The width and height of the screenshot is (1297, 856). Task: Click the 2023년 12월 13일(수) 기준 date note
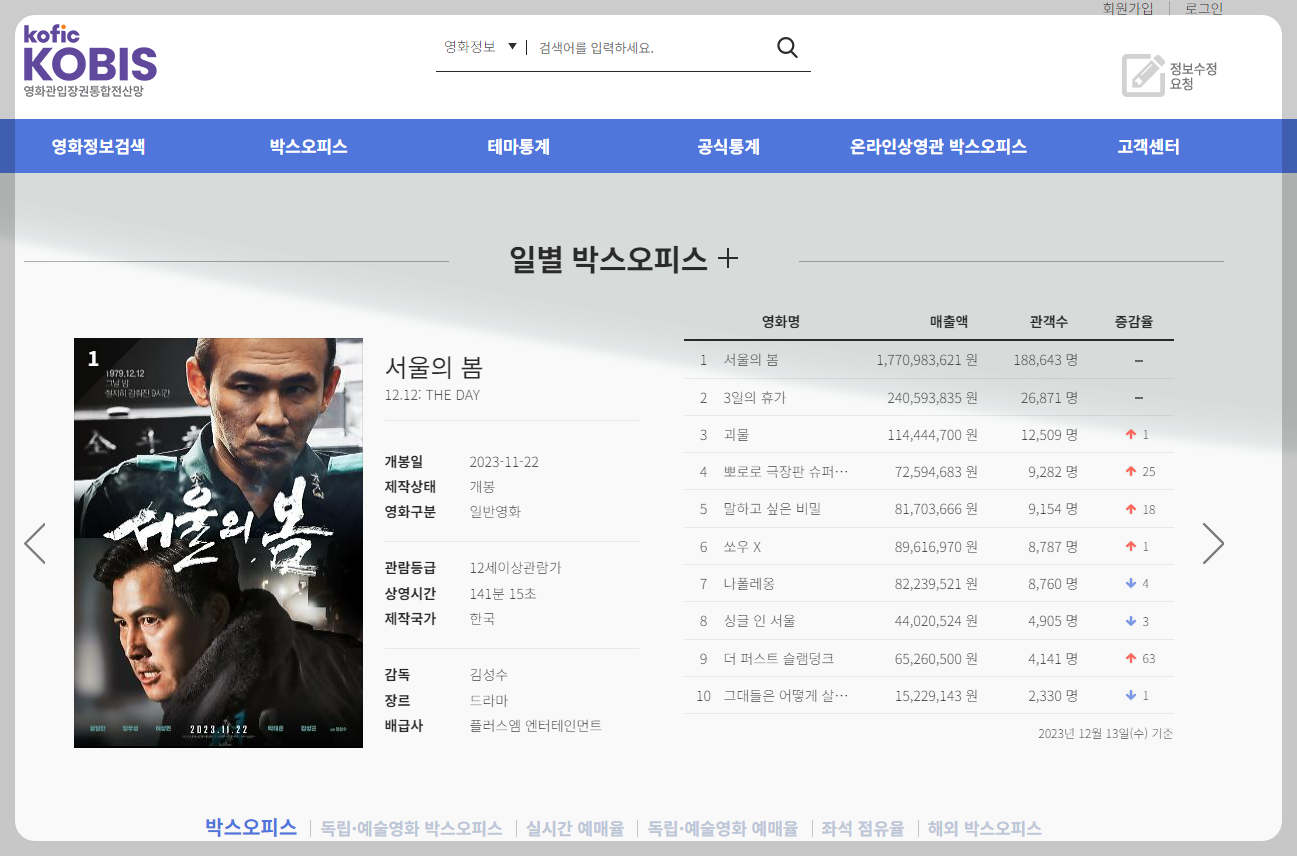point(1106,733)
